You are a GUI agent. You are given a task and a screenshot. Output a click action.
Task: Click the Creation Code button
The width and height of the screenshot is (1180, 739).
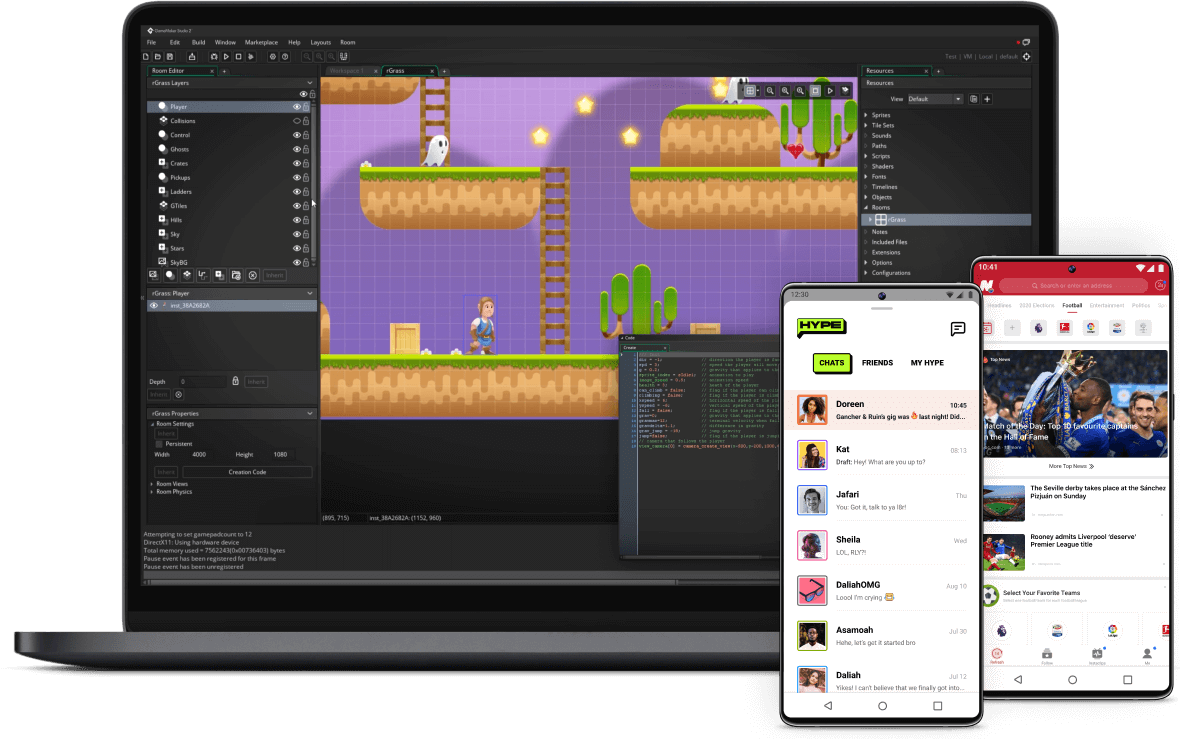tap(247, 472)
